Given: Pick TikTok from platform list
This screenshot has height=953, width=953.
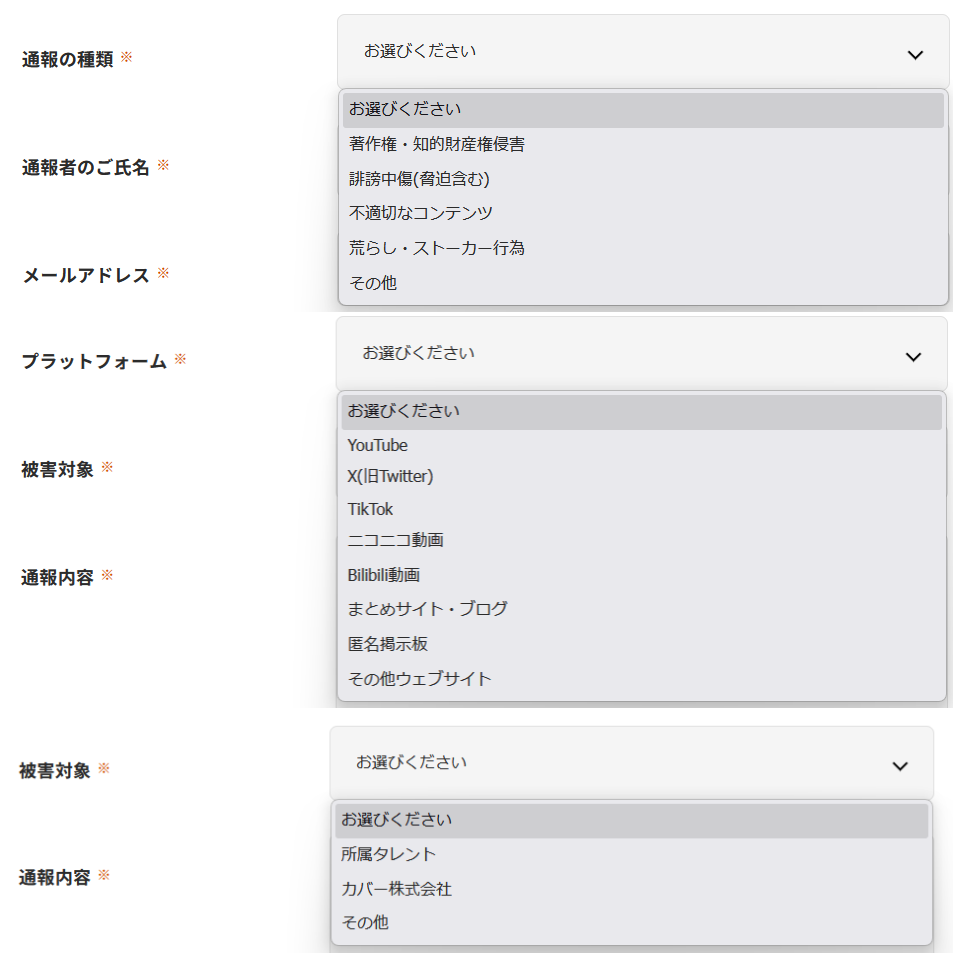Looking at the screenshot, I should (370, 509).
